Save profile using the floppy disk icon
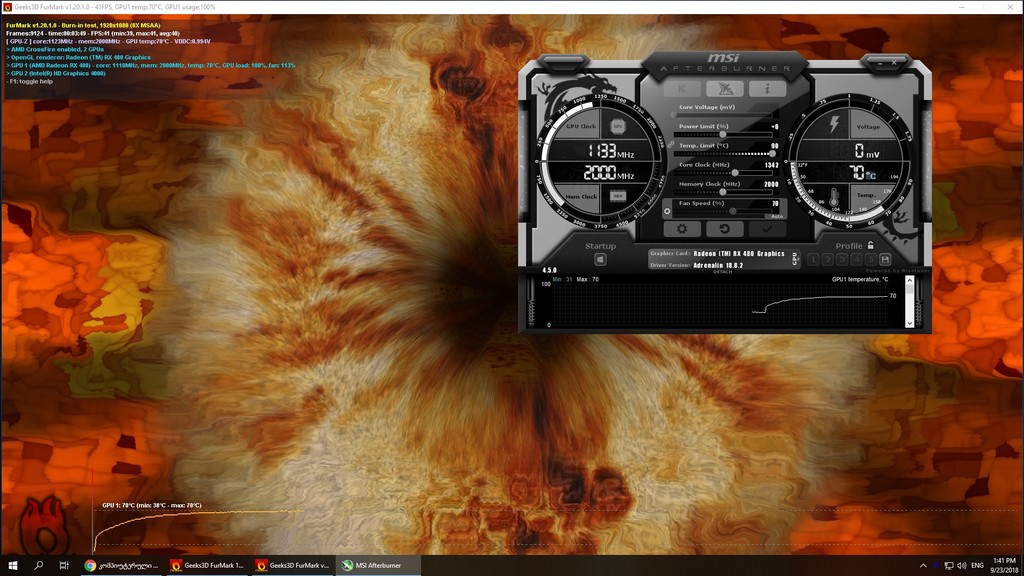The height and width of the screenshot is (576, 1024). [x=885, y=259]
